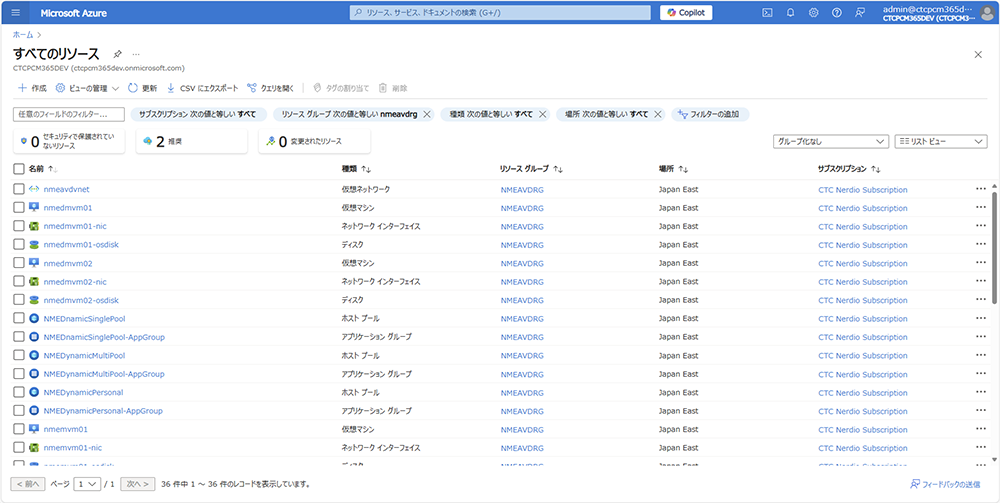Open the nmedmvm02 virtual machine link

click(x=68, y=263)
